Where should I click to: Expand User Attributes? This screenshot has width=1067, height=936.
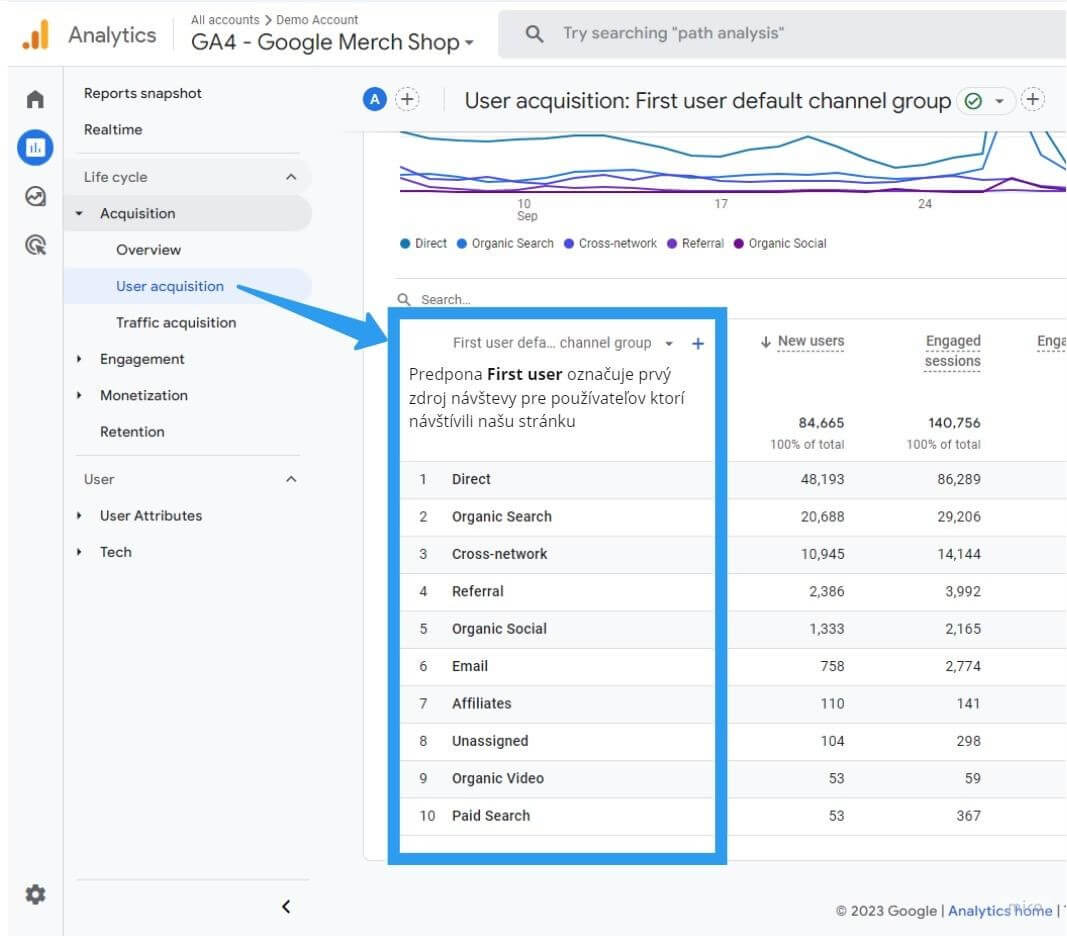pos(79,515)
